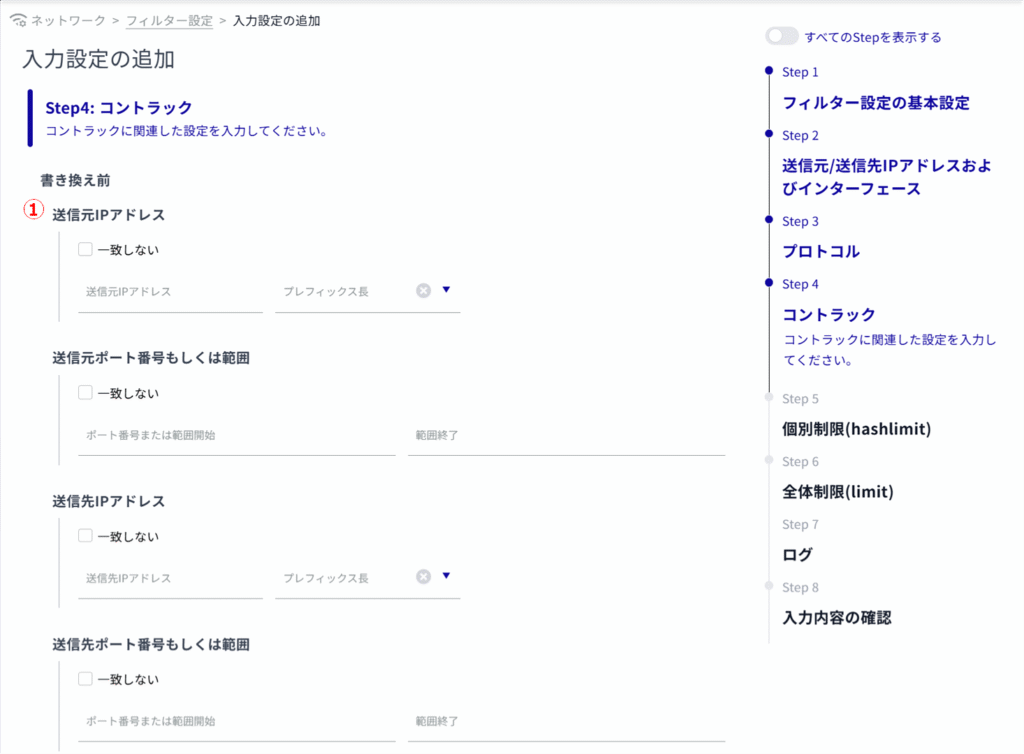Open source IP プレフィックス長 dropdown arrow
1024x754 pixels.
[446, 290]
